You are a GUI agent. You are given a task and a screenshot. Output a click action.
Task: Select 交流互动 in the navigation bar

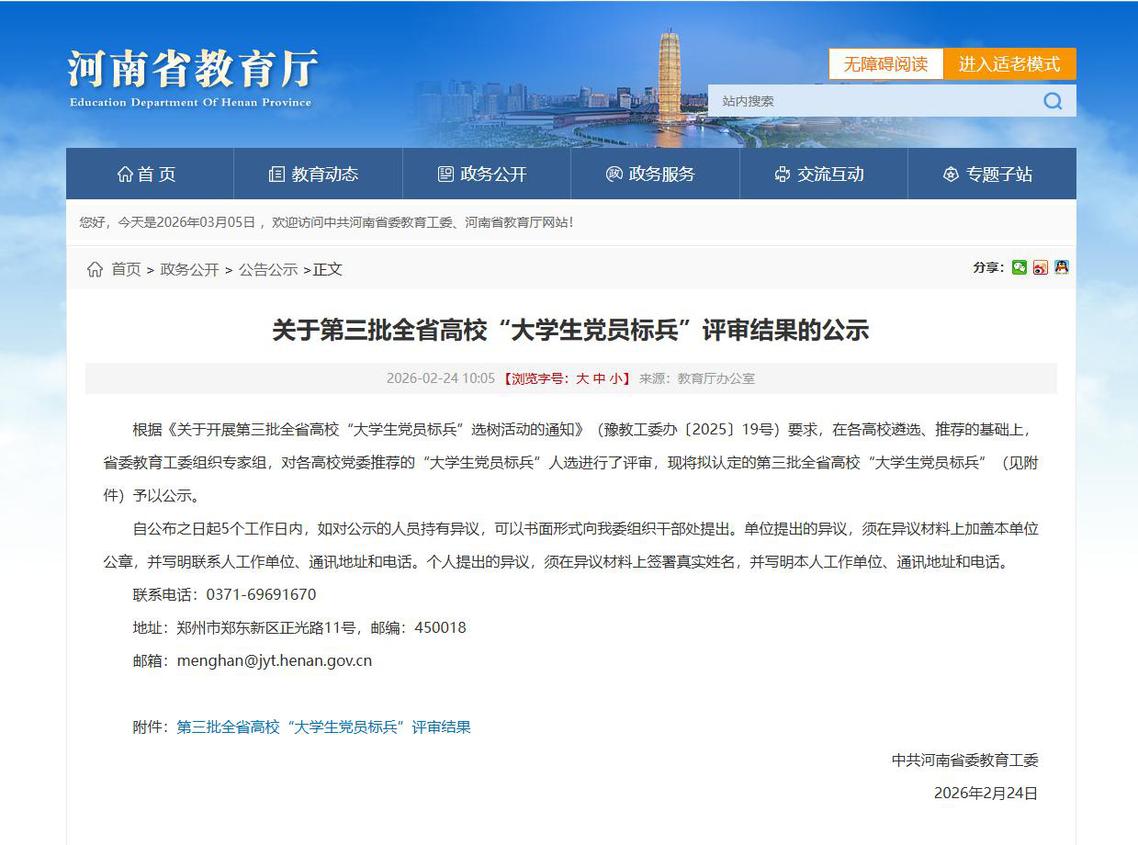pos(820,174)
